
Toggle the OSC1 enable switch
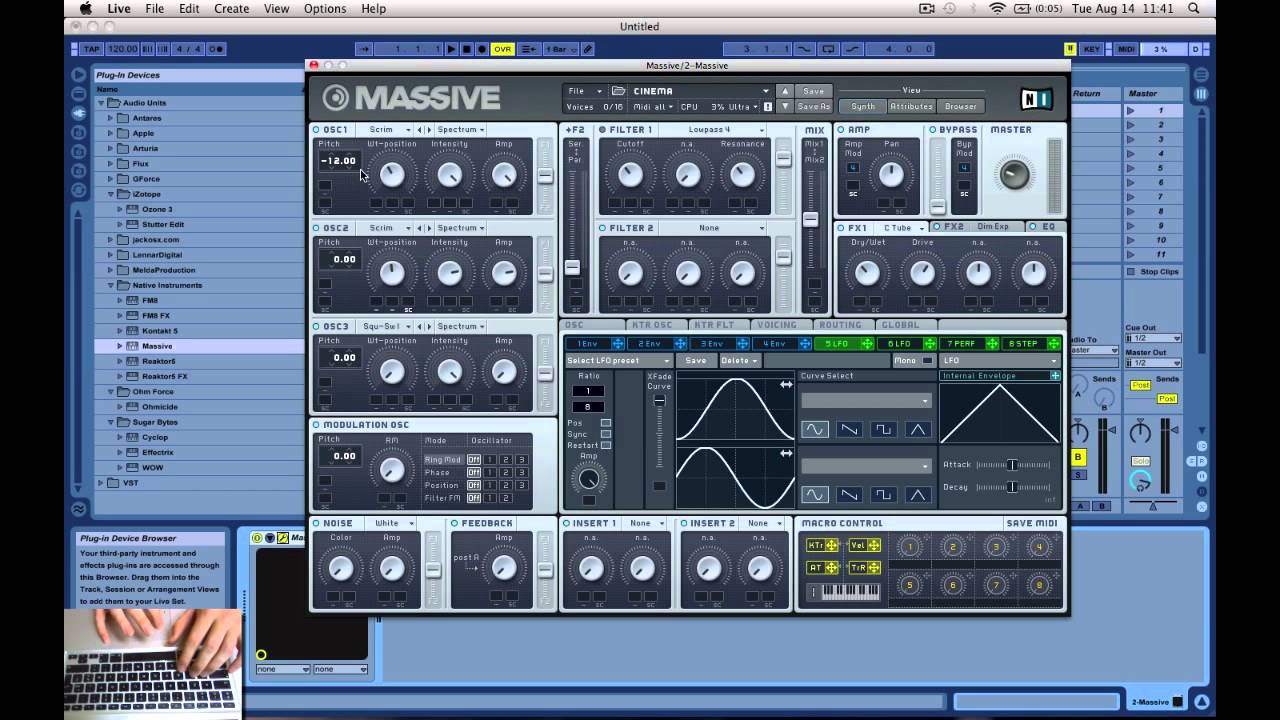pyautogui.click(x=316, y=130)
